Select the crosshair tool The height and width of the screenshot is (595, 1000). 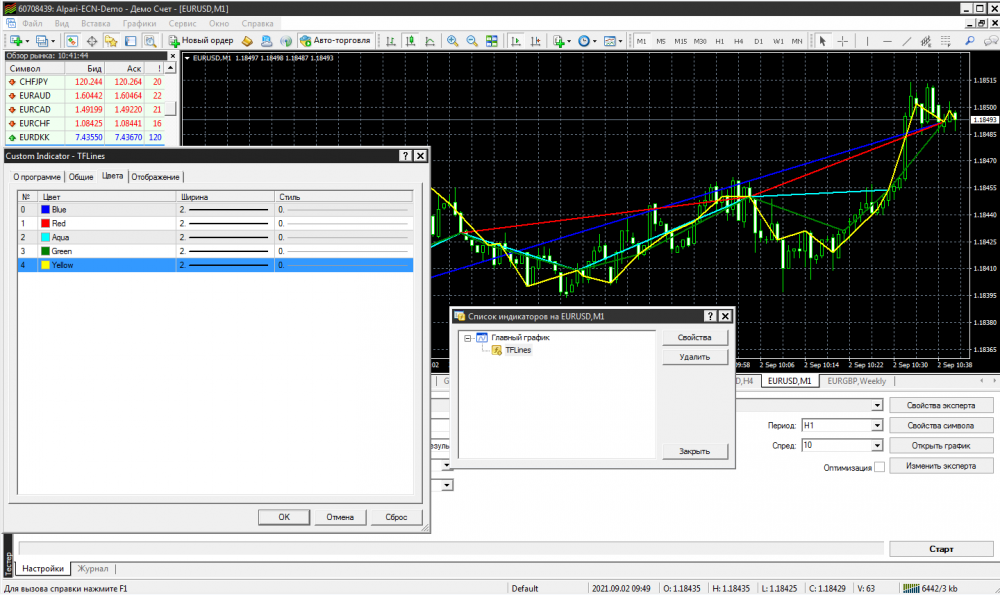pos(842,41)
